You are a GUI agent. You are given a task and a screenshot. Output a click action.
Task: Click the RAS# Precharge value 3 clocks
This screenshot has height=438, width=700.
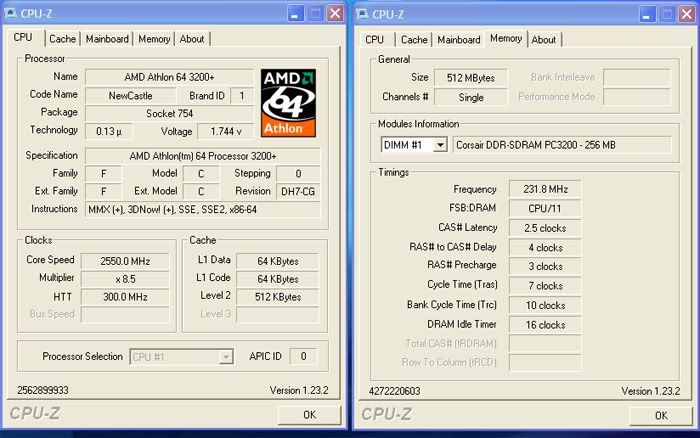tap(545, 267)
